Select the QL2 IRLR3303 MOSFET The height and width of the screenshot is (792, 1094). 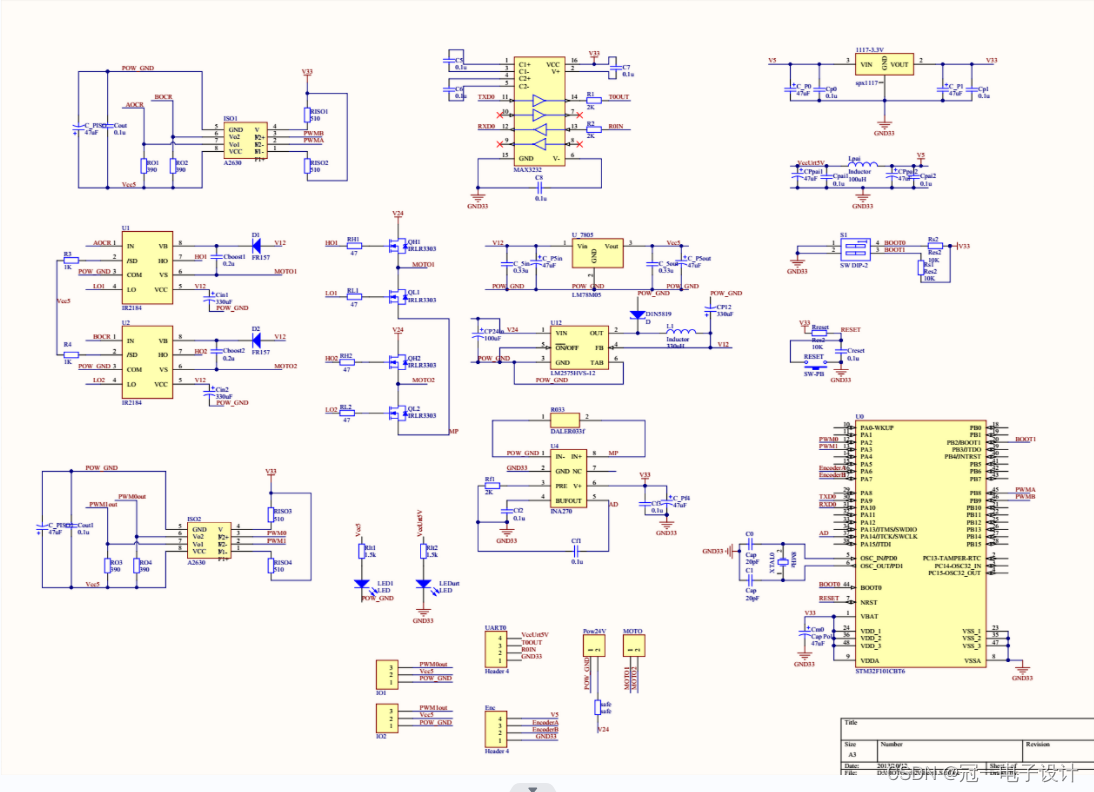coord(397,412)
